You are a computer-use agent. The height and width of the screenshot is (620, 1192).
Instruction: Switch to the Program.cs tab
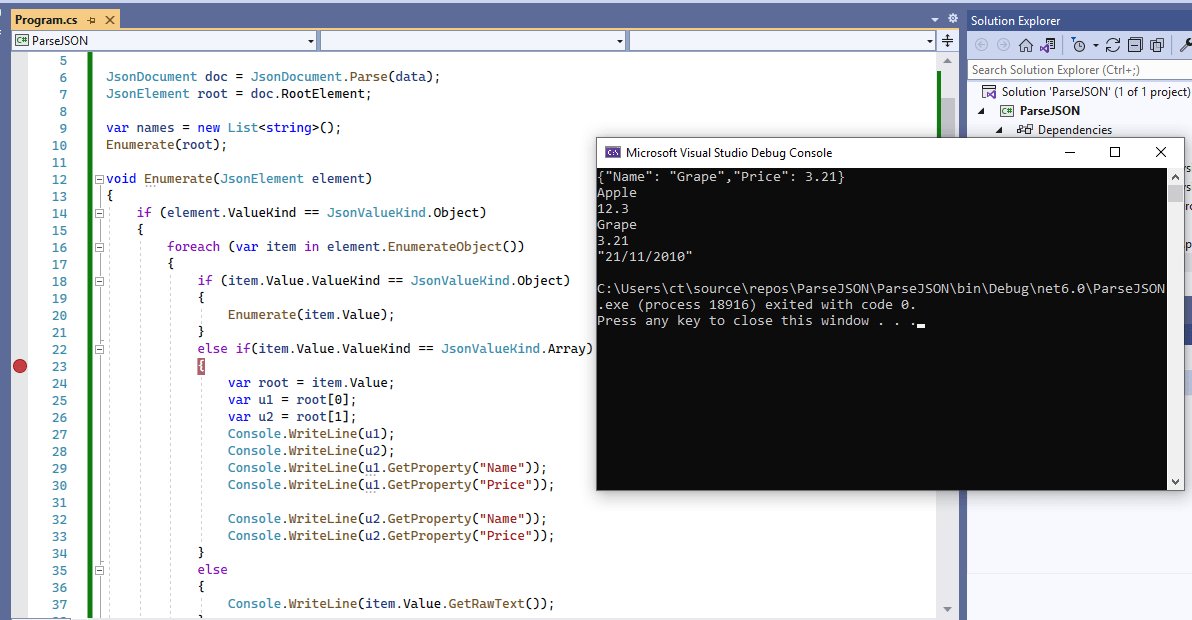45,18
